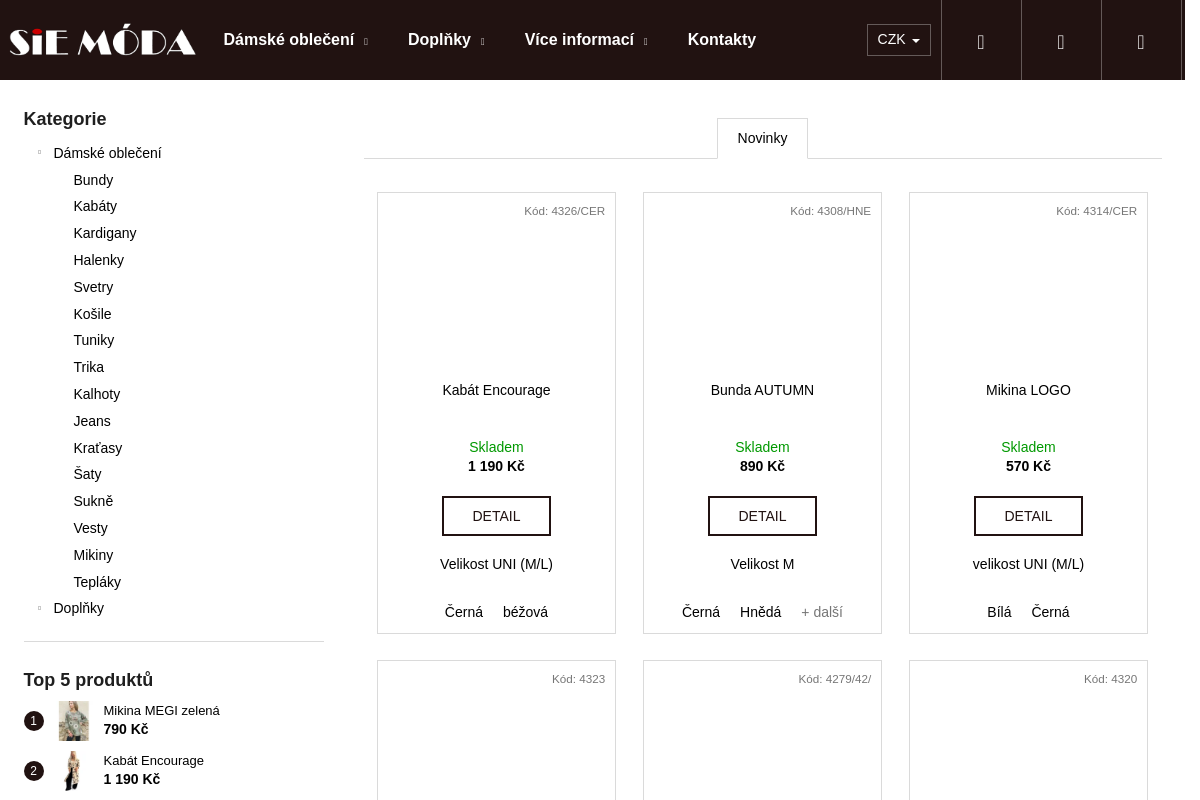Expand the Více informací navigation menu
Viewport: 1200px width, 800px height.
click(585, 40)
